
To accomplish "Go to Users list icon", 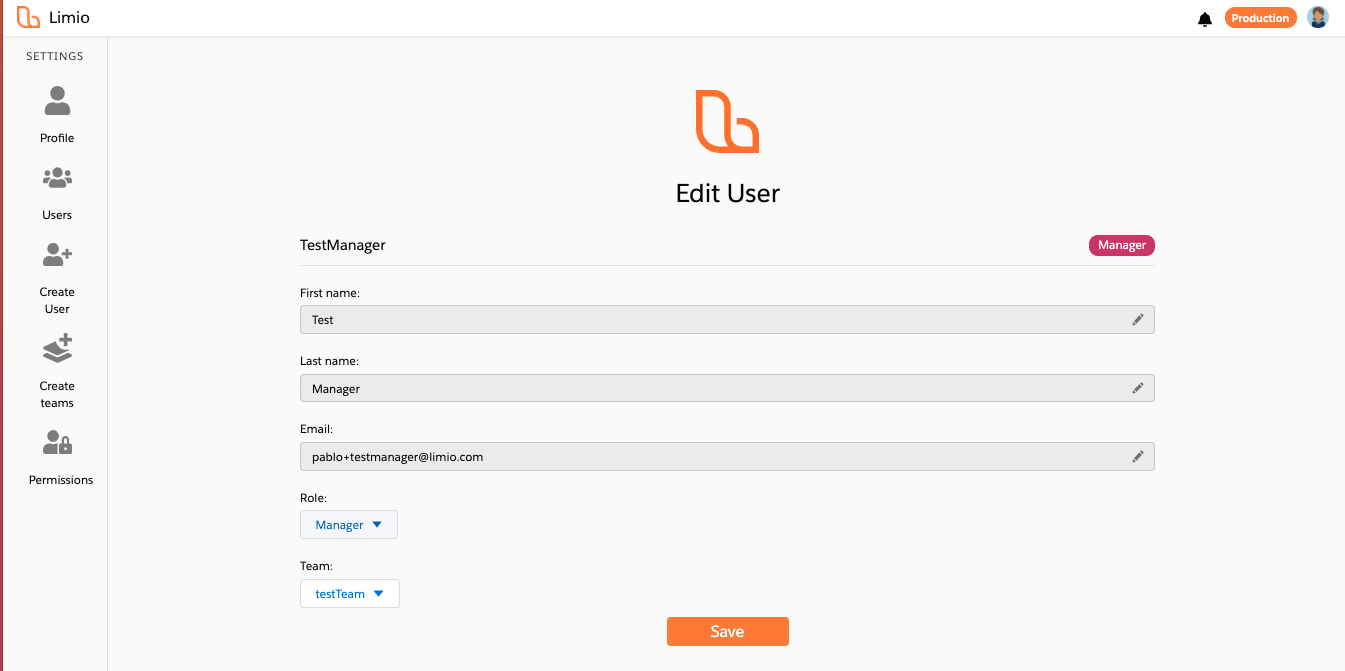I will coord(57,178).
